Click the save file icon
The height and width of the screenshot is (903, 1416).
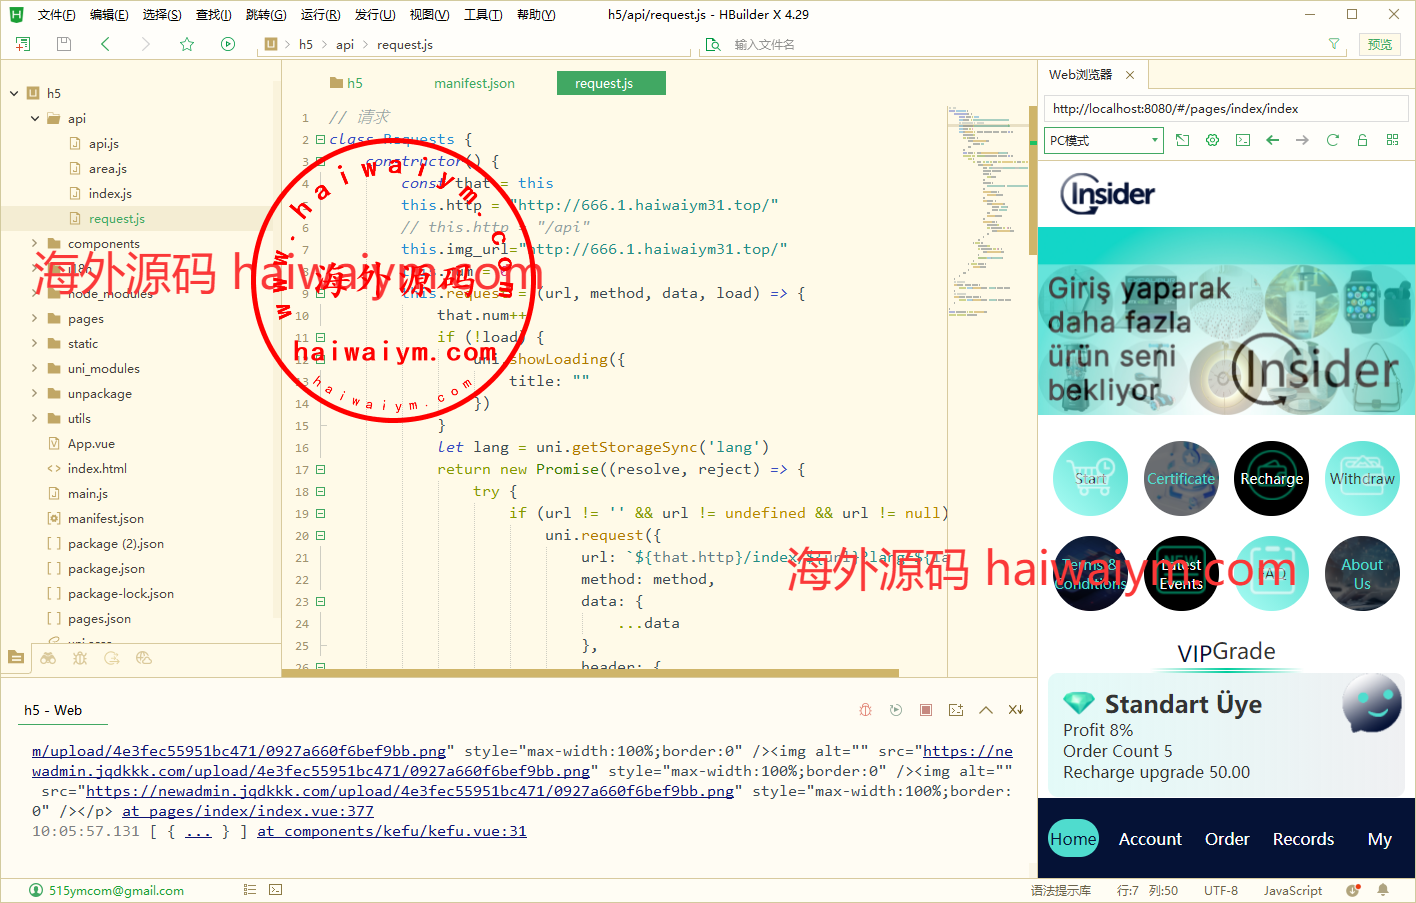pos(64,44)
